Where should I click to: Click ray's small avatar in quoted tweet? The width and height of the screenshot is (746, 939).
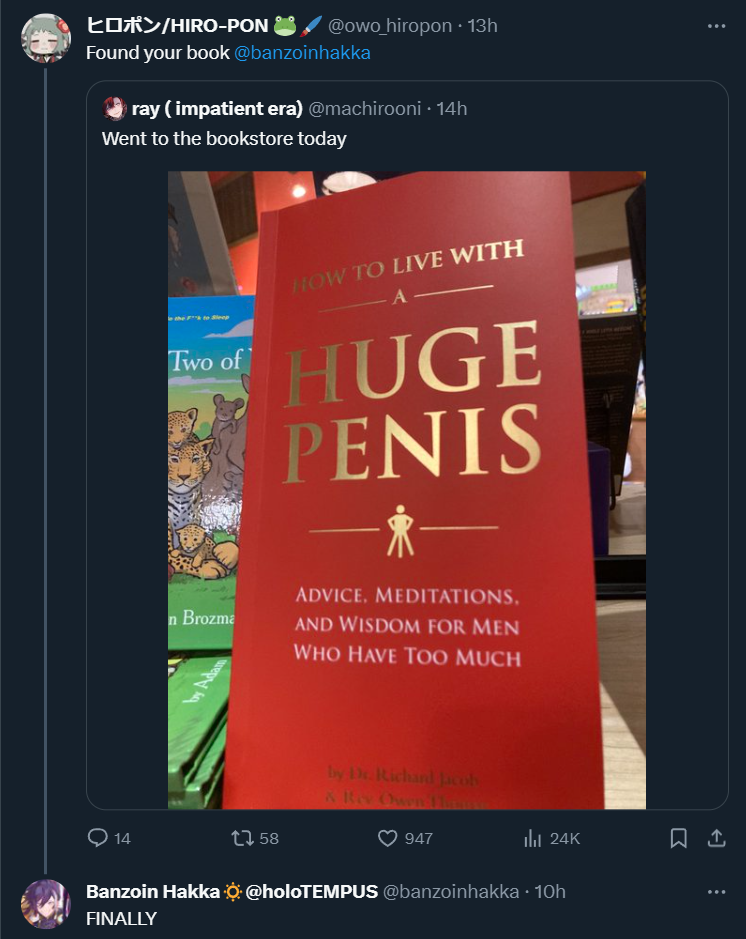coord(114,108)
